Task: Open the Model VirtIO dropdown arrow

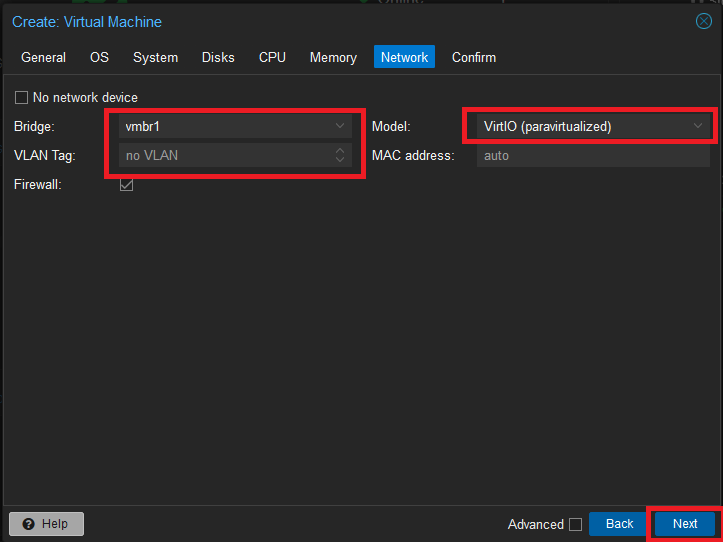Action: [x=698, y=126]
